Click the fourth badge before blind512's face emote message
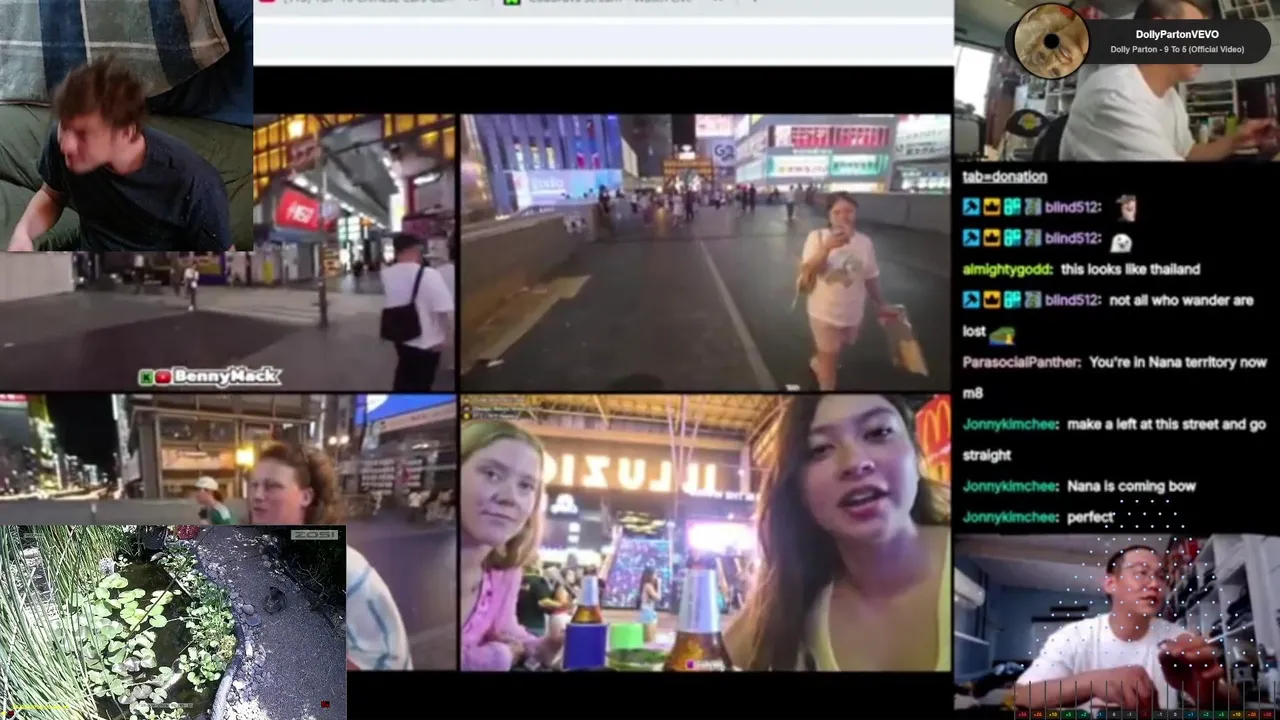This screenshot has width=1280, height=720. tap(1032, 207)
